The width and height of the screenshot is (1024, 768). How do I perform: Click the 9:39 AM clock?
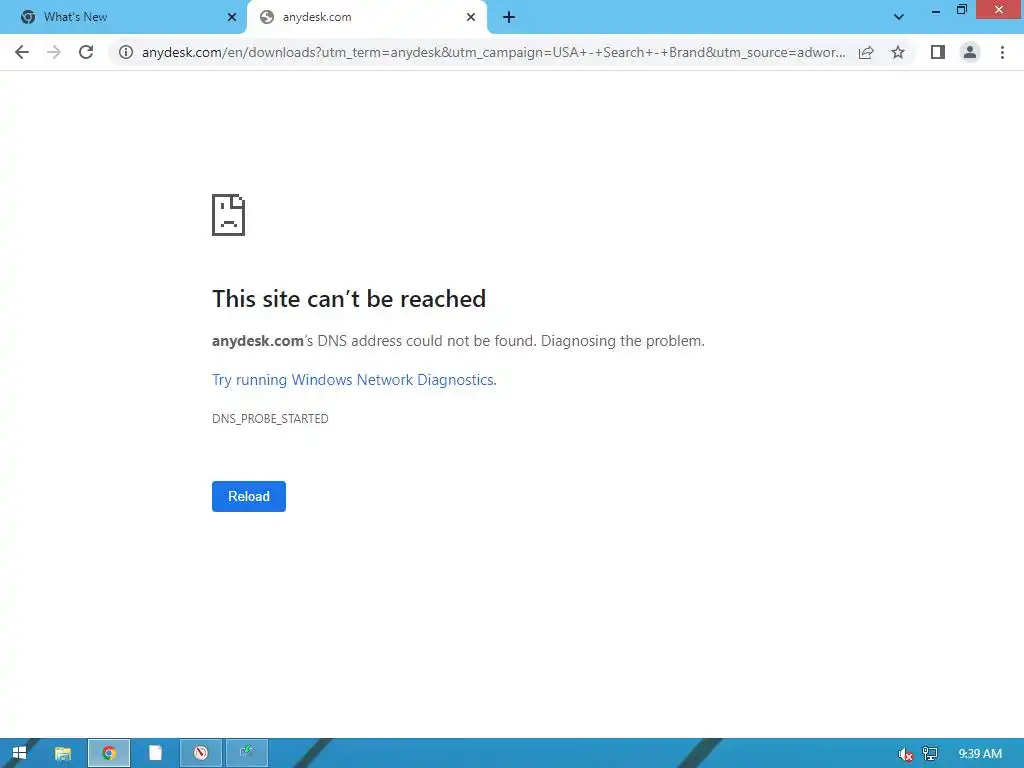980,754
